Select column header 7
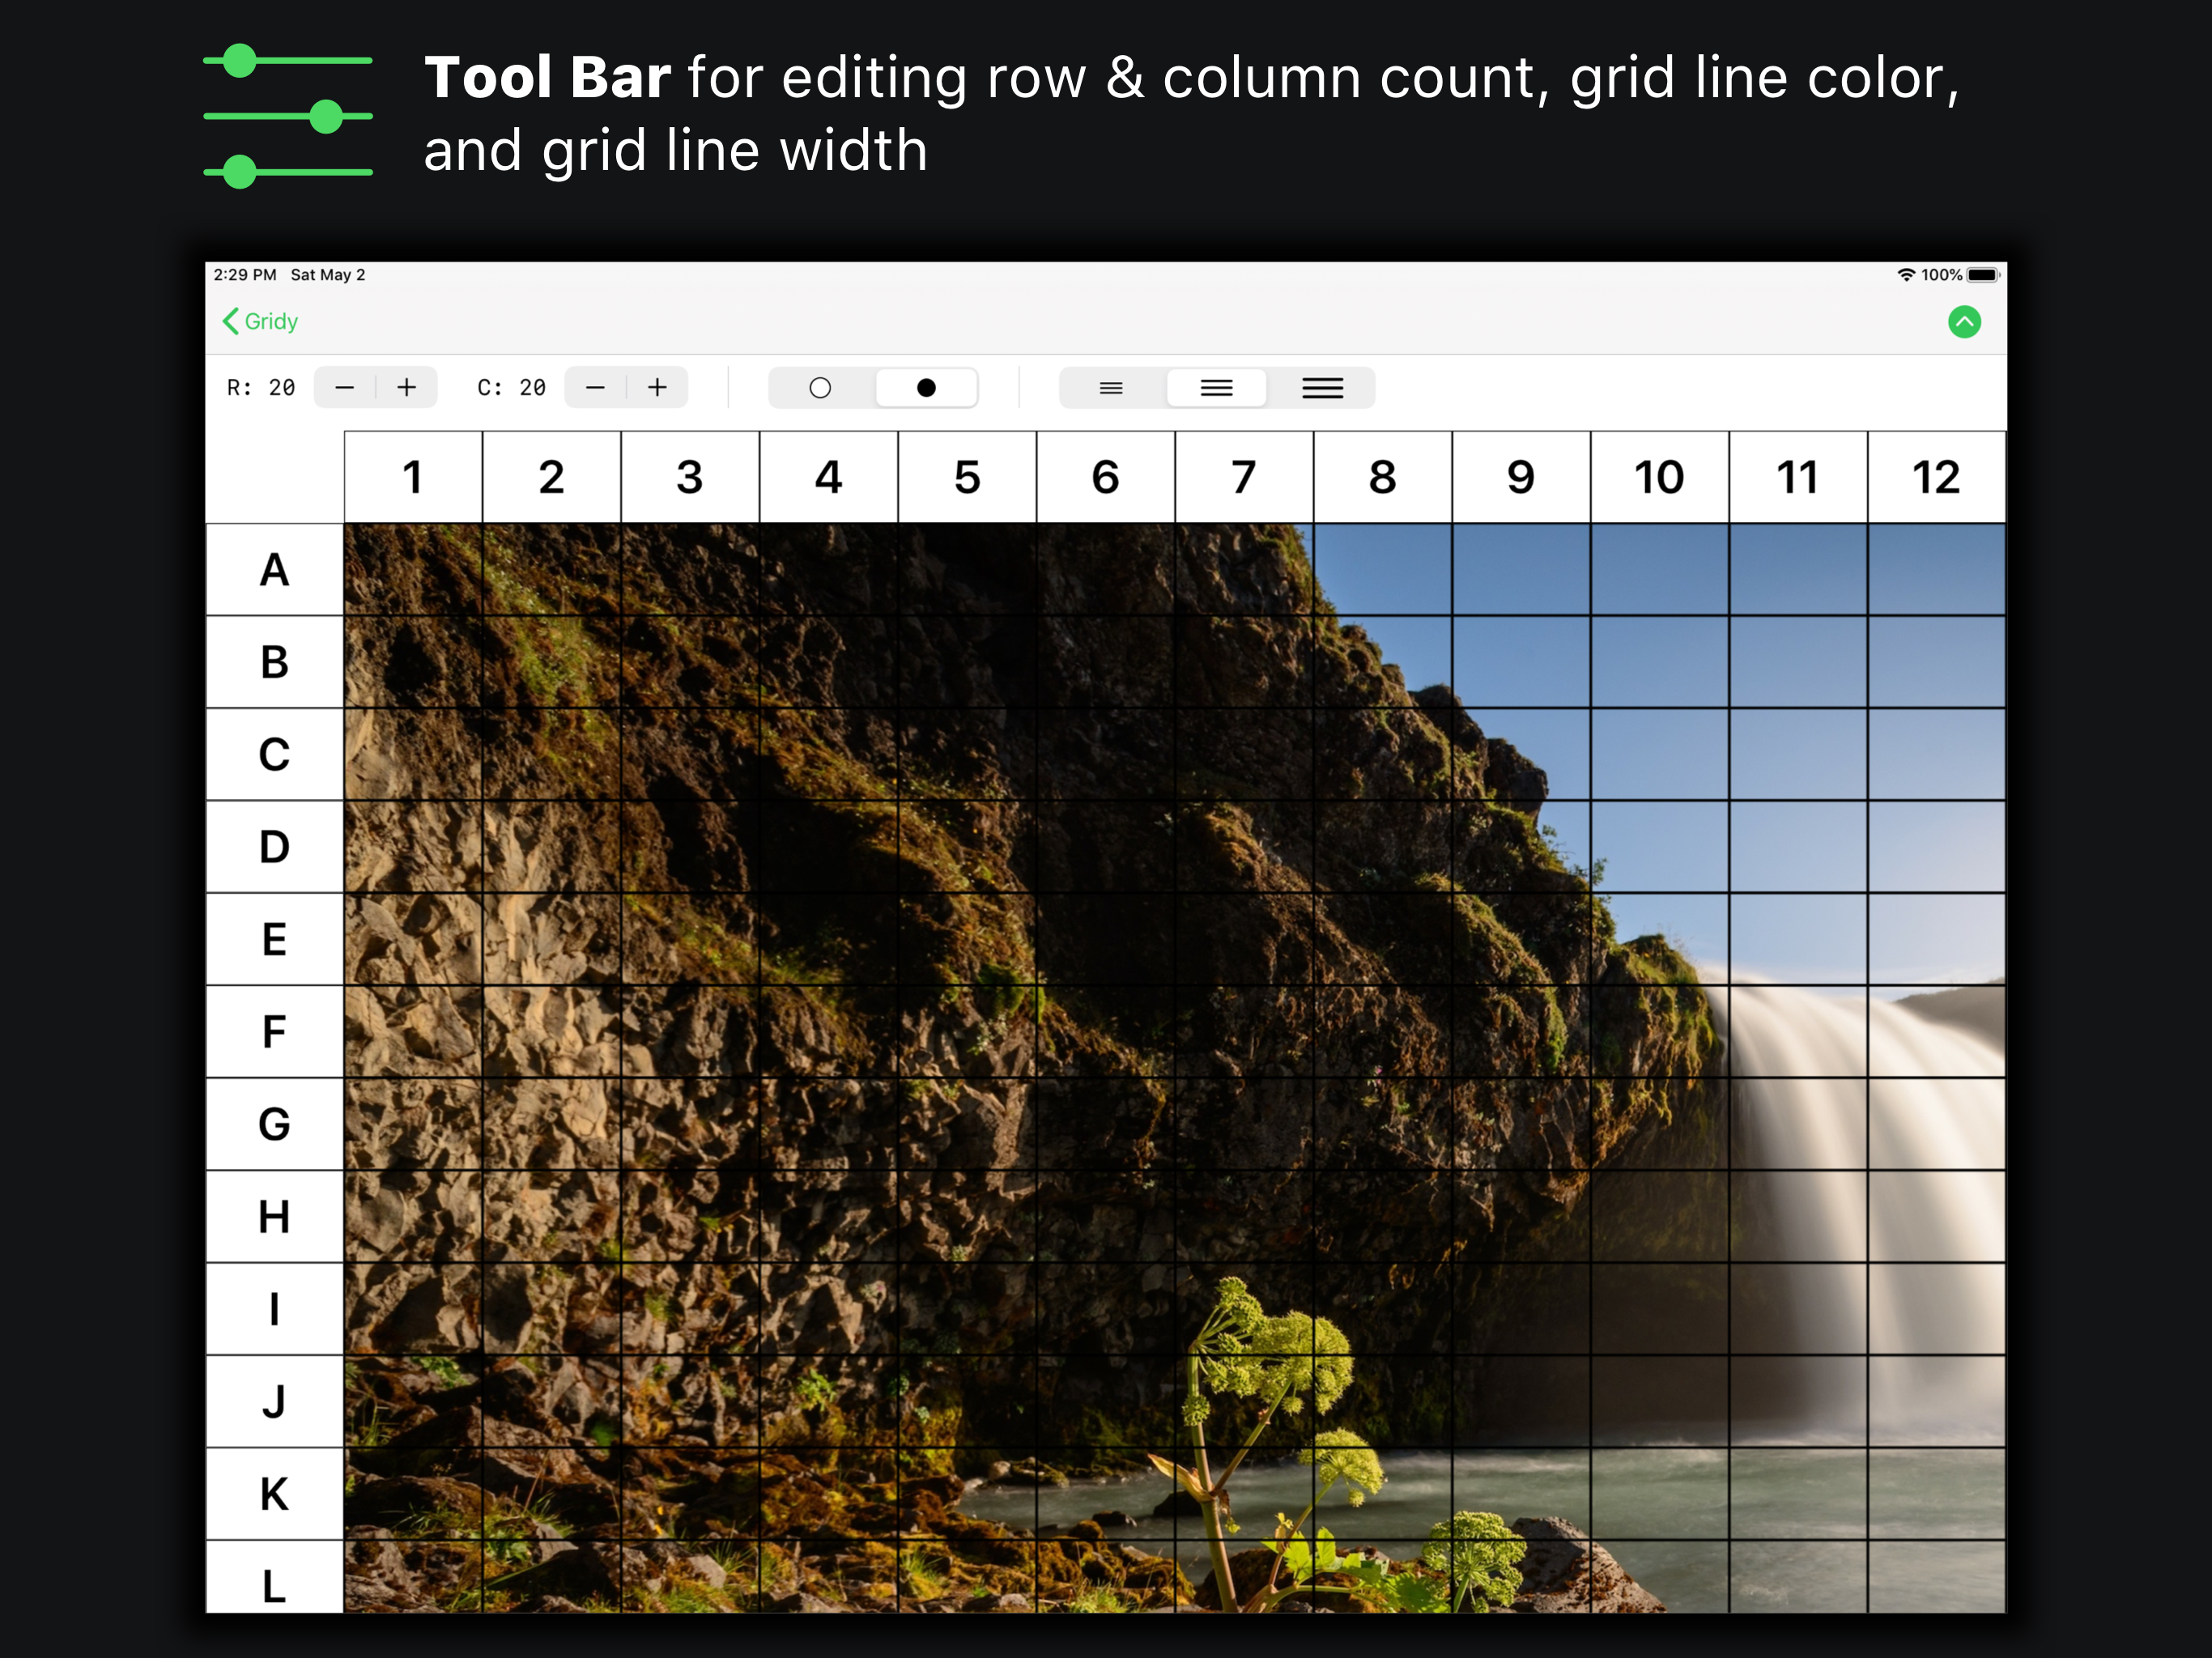Screen dimensions: 2212x1658 tap(1244, 477)
